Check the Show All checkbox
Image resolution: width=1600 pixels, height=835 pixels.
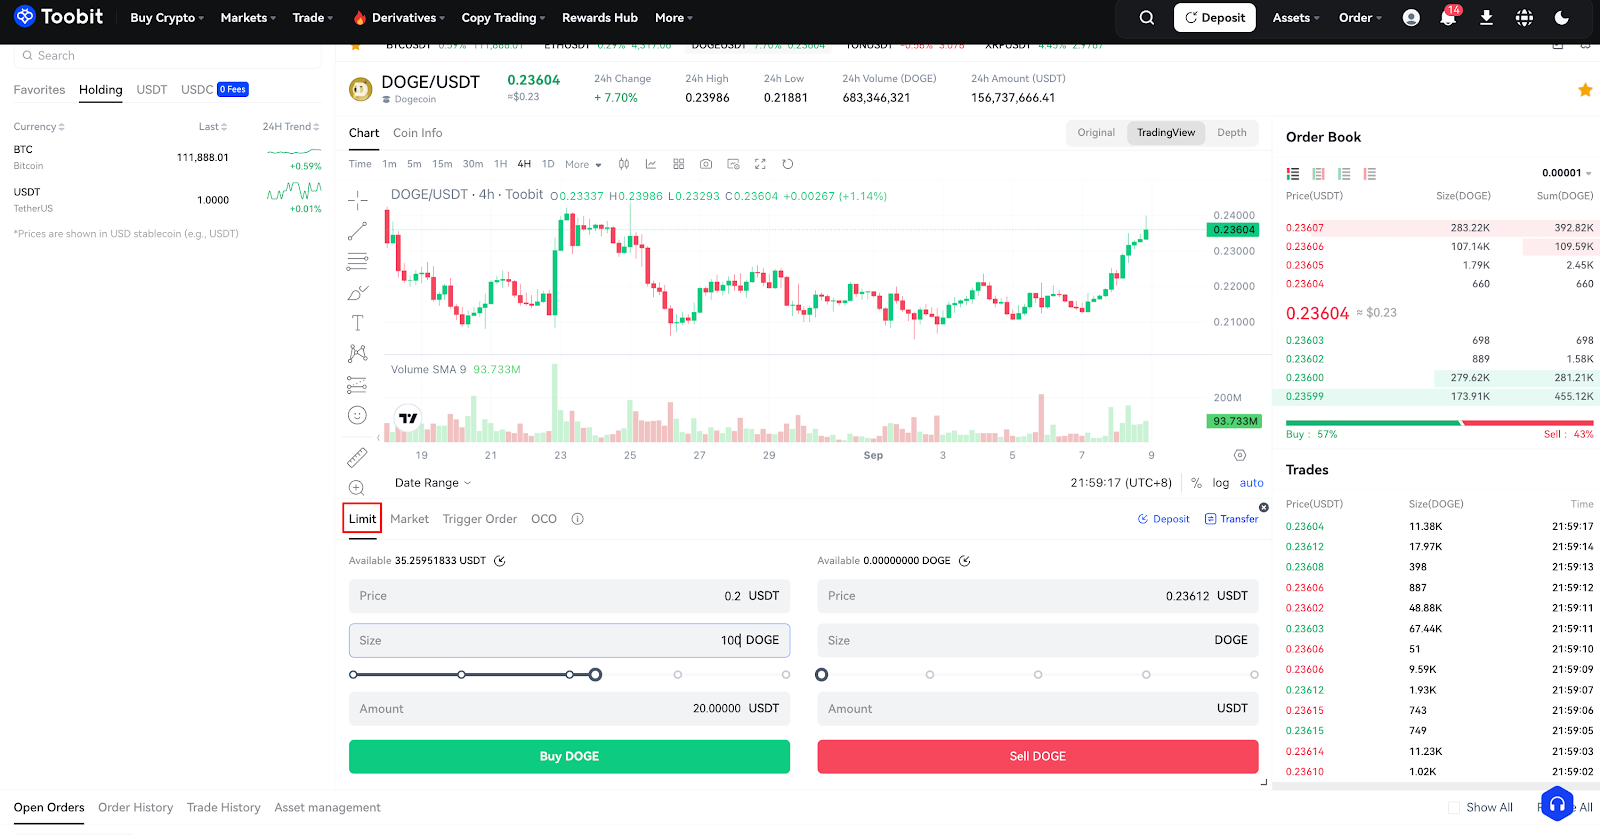pyautogui.click(x=1454, y=807)
